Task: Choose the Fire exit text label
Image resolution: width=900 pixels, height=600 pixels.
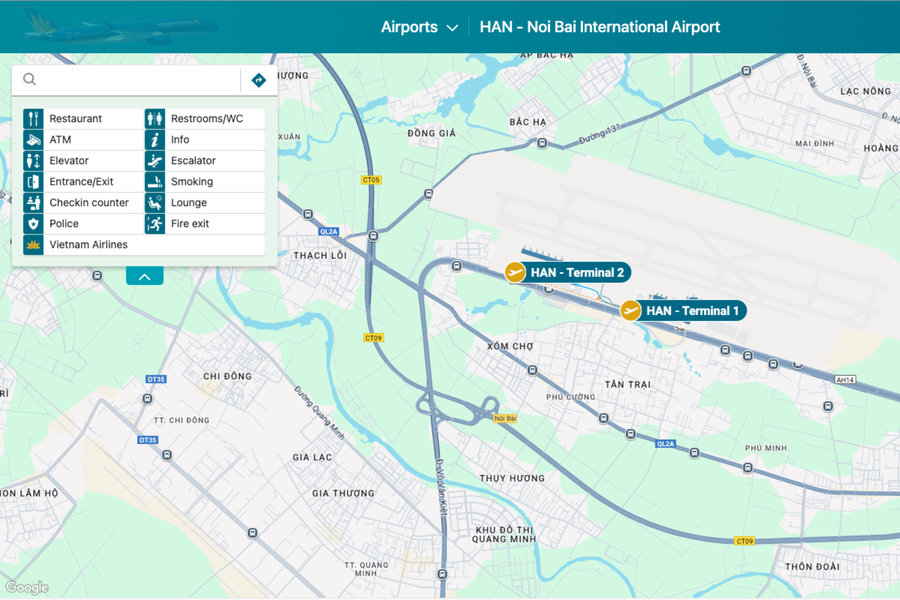Action: click(x=190, y=223)
